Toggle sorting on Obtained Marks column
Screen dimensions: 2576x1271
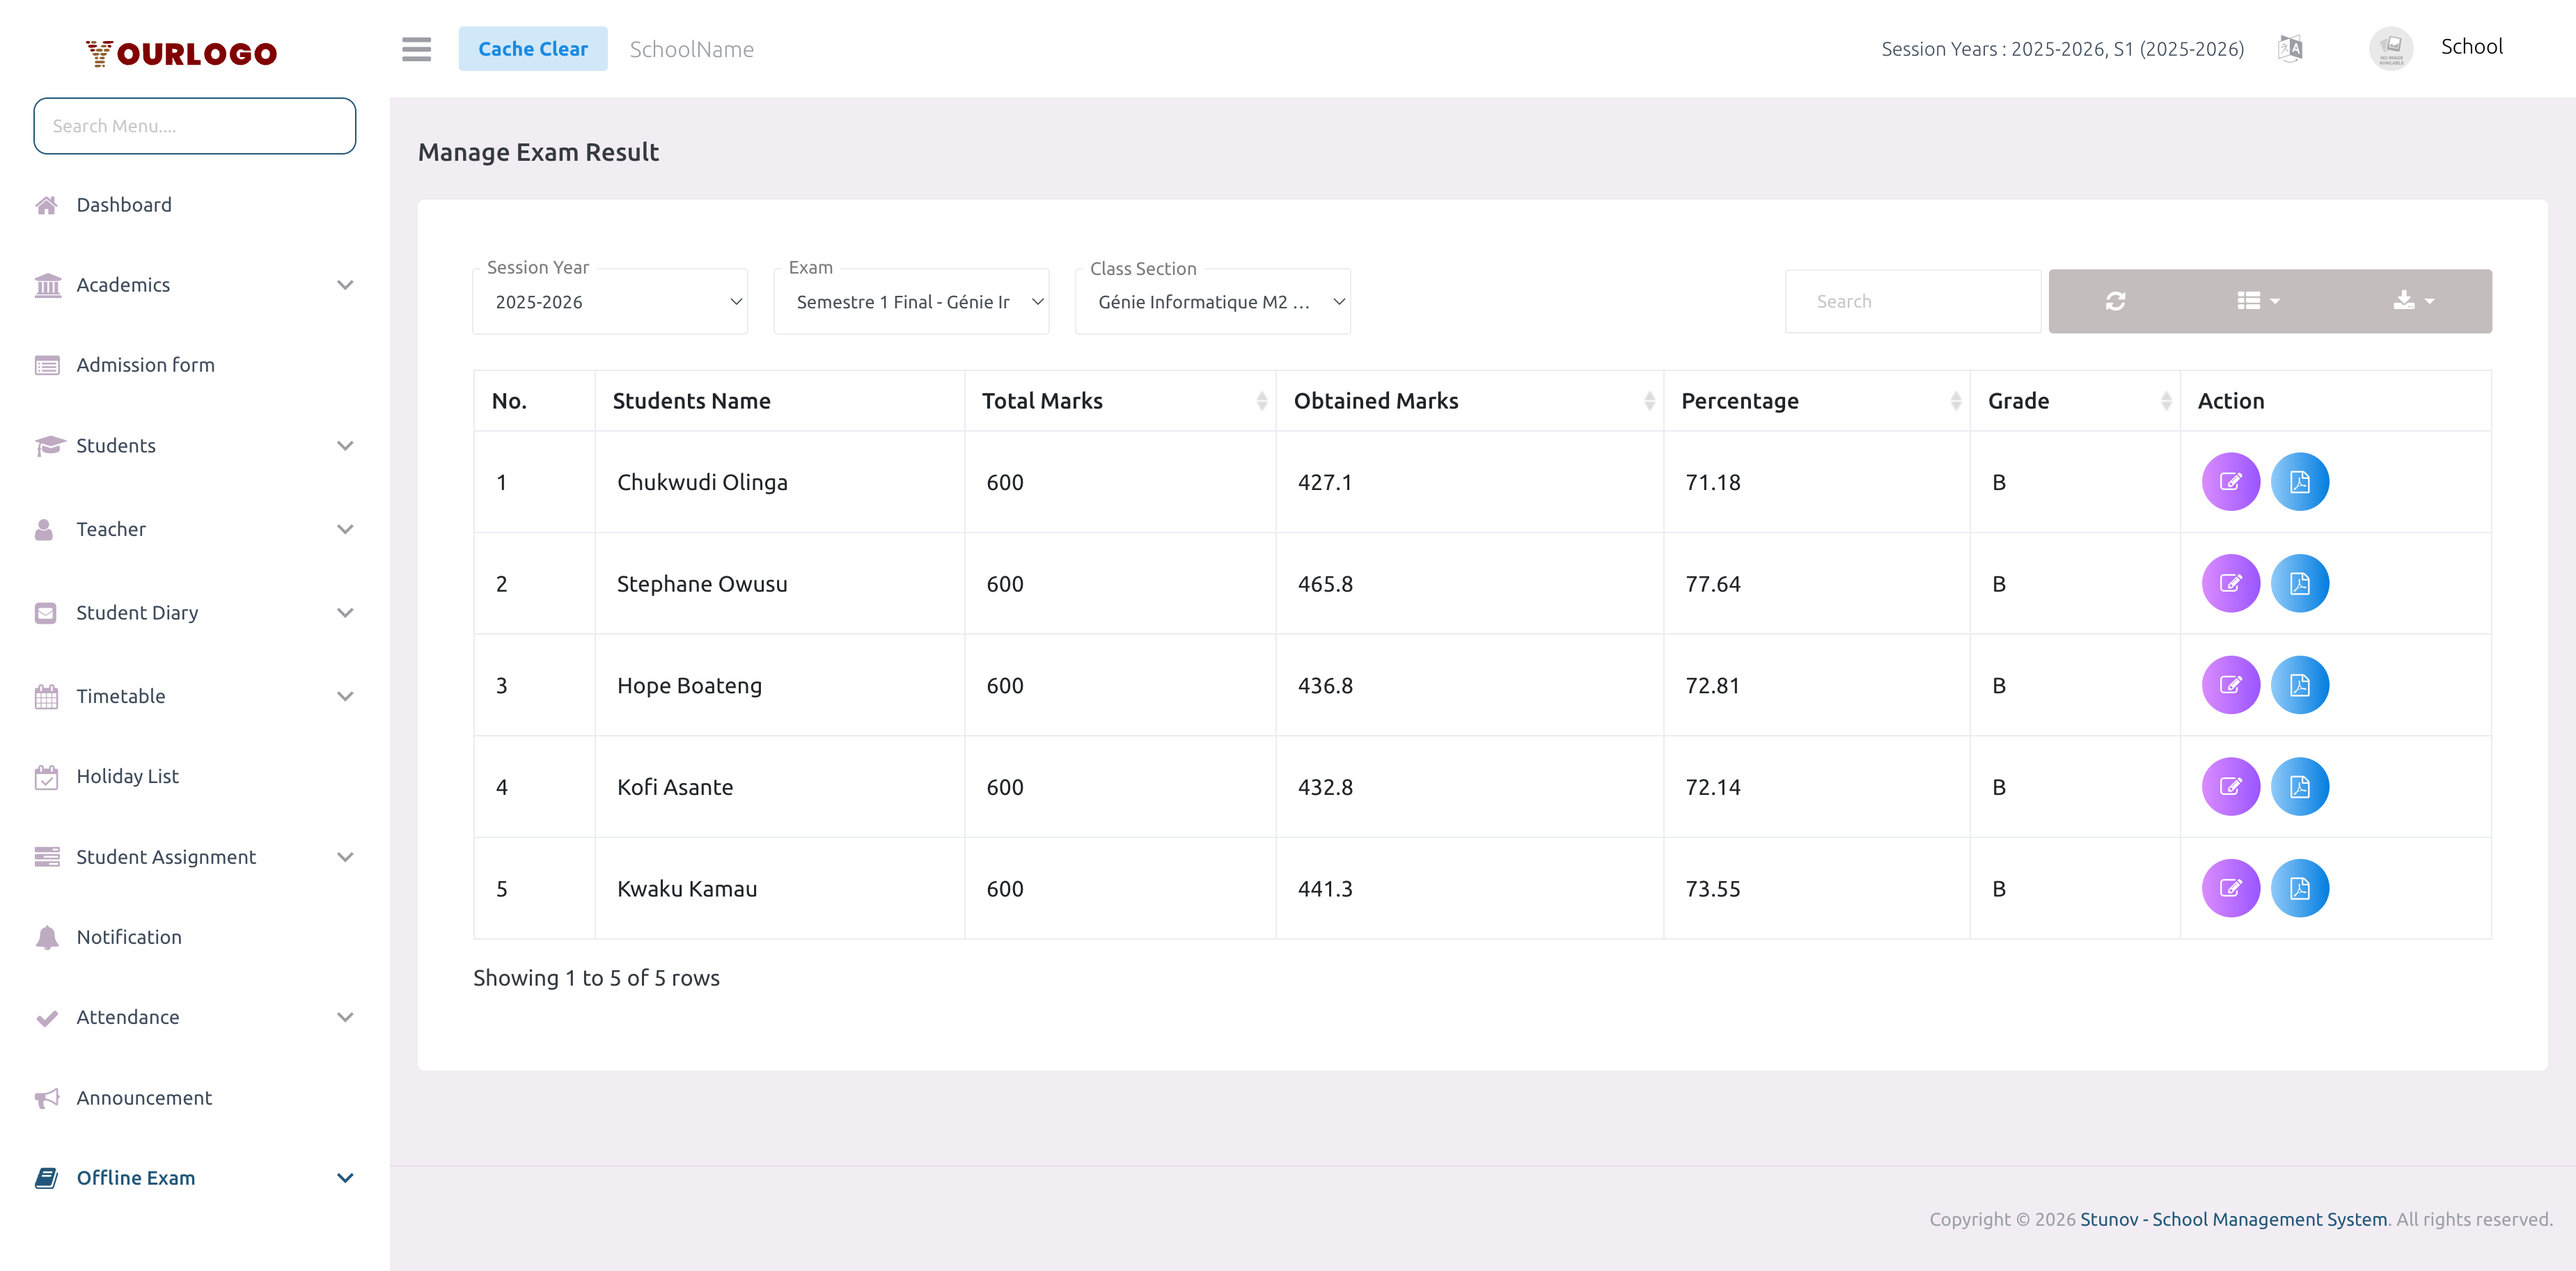1650,400
